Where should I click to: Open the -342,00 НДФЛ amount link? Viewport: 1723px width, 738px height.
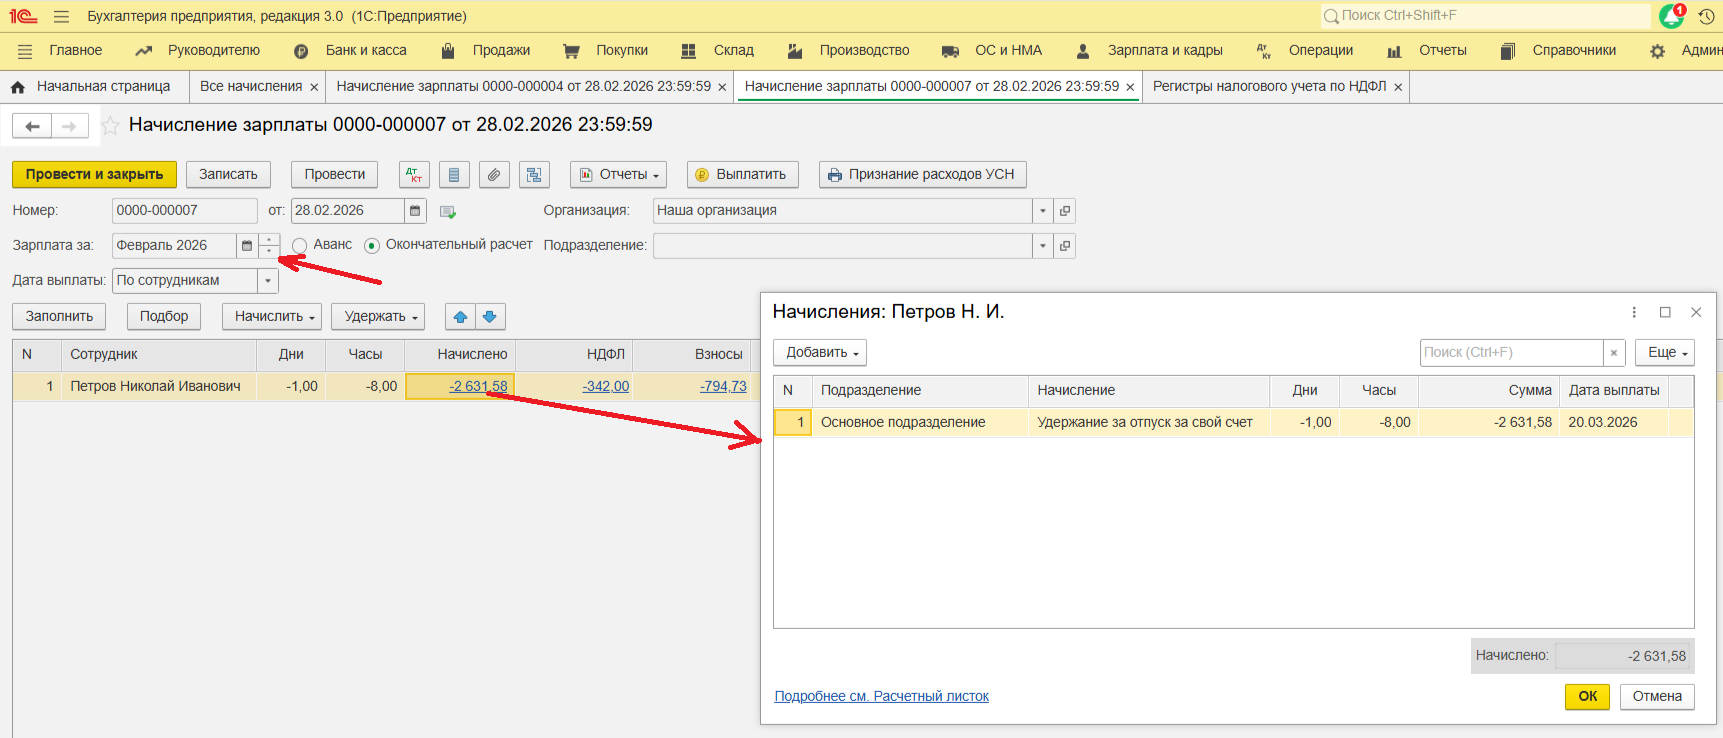[x=606, y=387]
